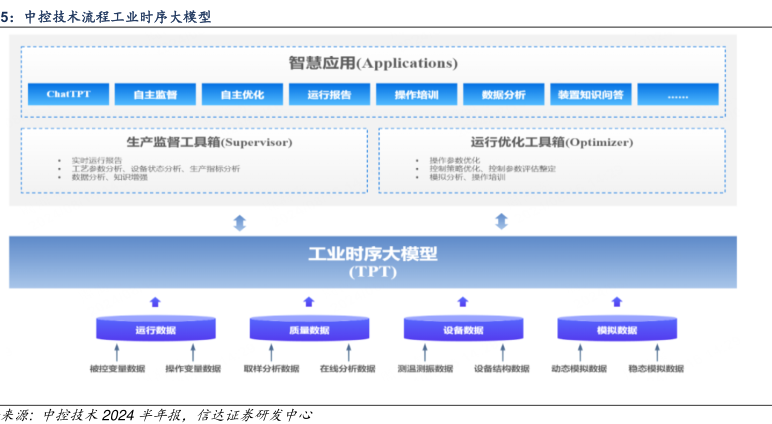Screen dimensions: 772x424
Task: Click the 装置知识问答 button
Action: click(x=590, y=95)
